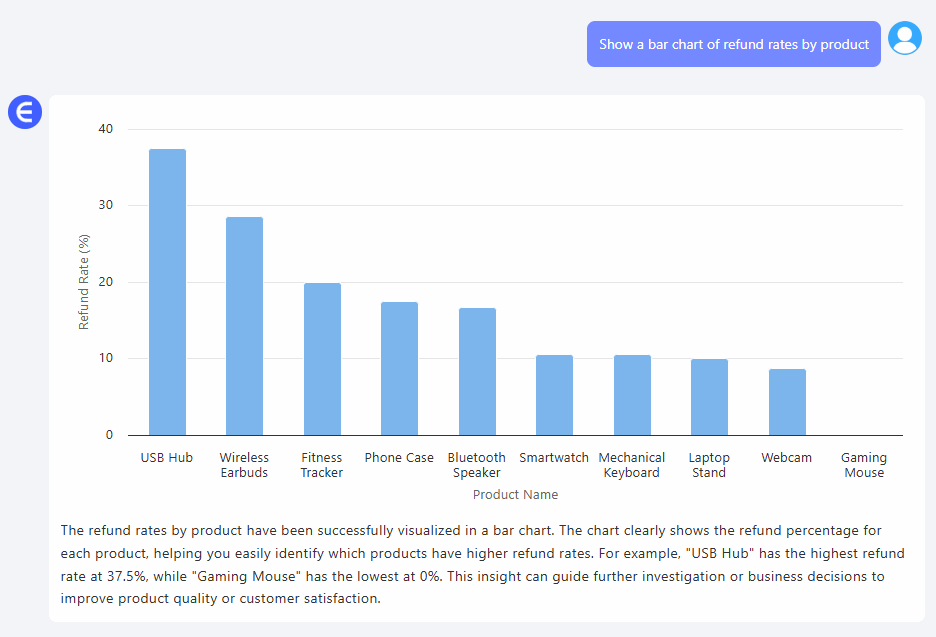
Task: Click the summary text below the chart
Action: [483, 564]
